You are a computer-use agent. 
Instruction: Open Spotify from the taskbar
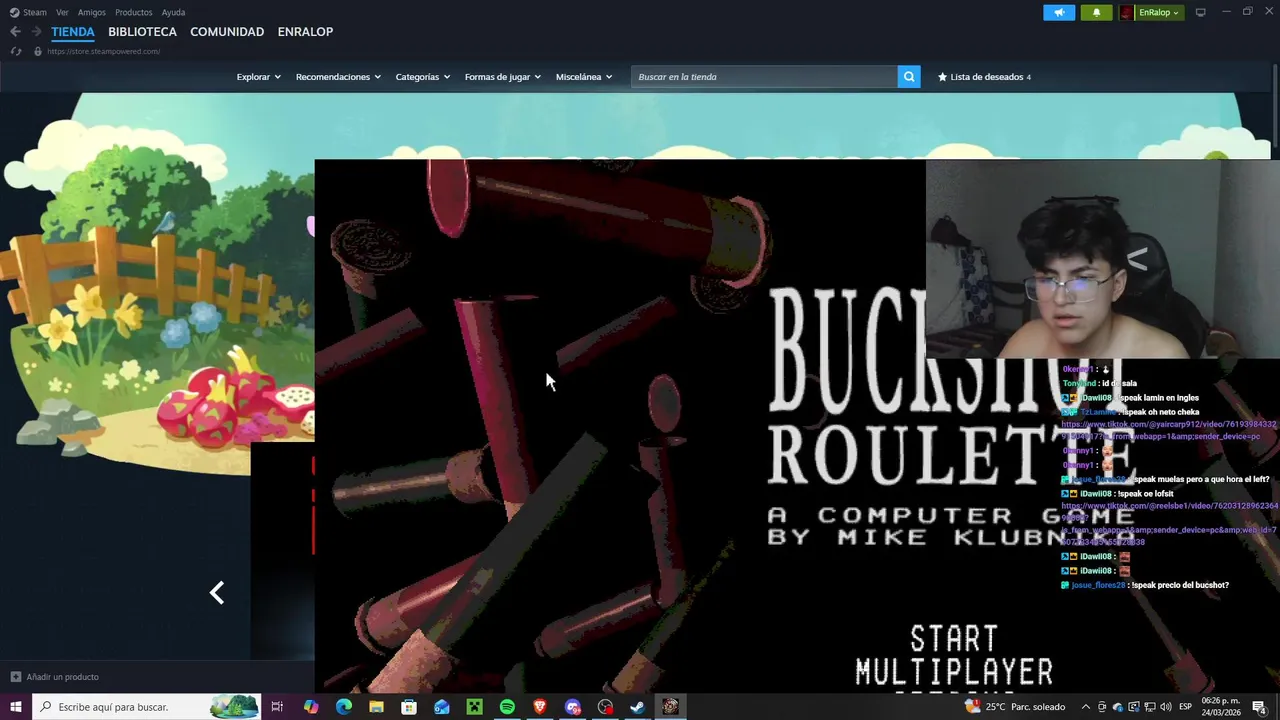507,707
